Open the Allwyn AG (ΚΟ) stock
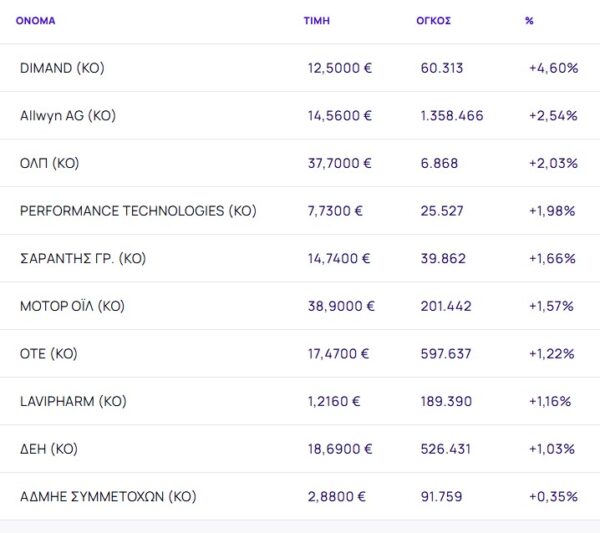600x533 pixels. [68, 116]
